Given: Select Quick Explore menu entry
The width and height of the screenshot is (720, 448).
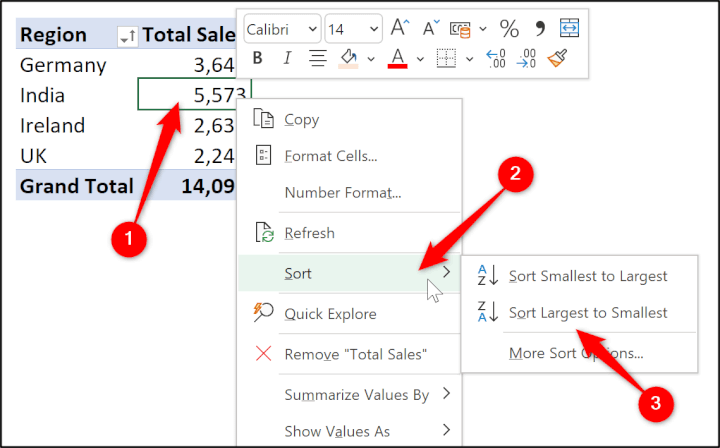Looking at the screenshot, I should click(349, 314).
